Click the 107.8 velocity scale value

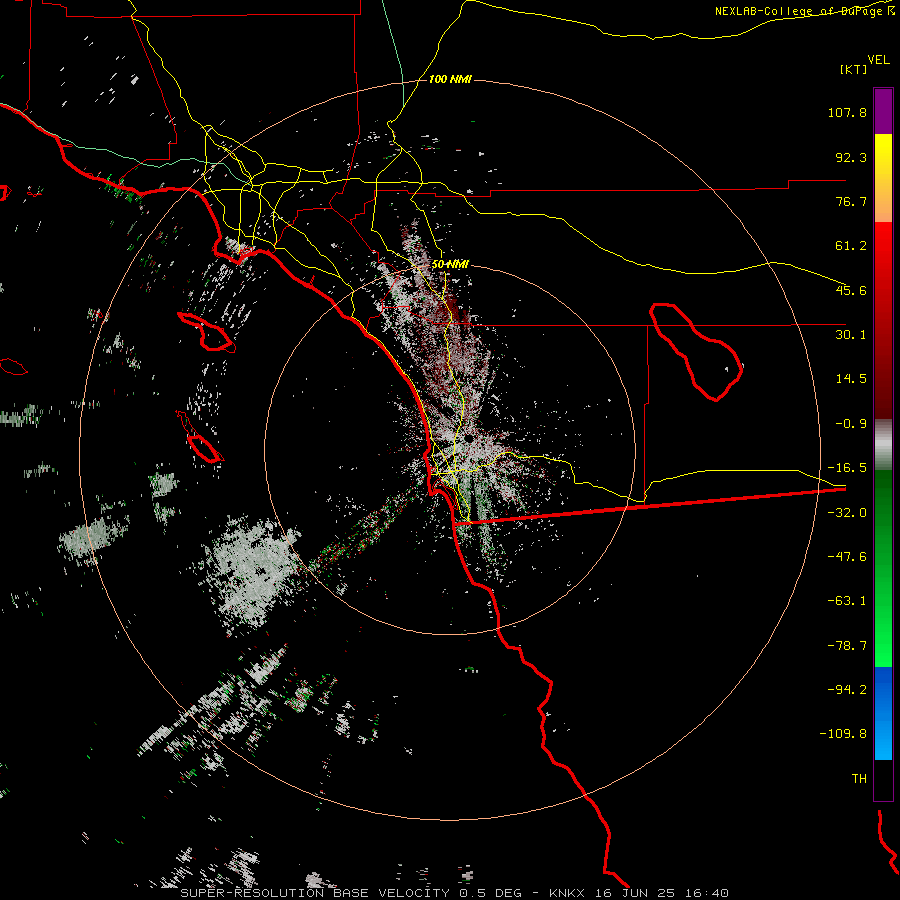tap(847, 112)
